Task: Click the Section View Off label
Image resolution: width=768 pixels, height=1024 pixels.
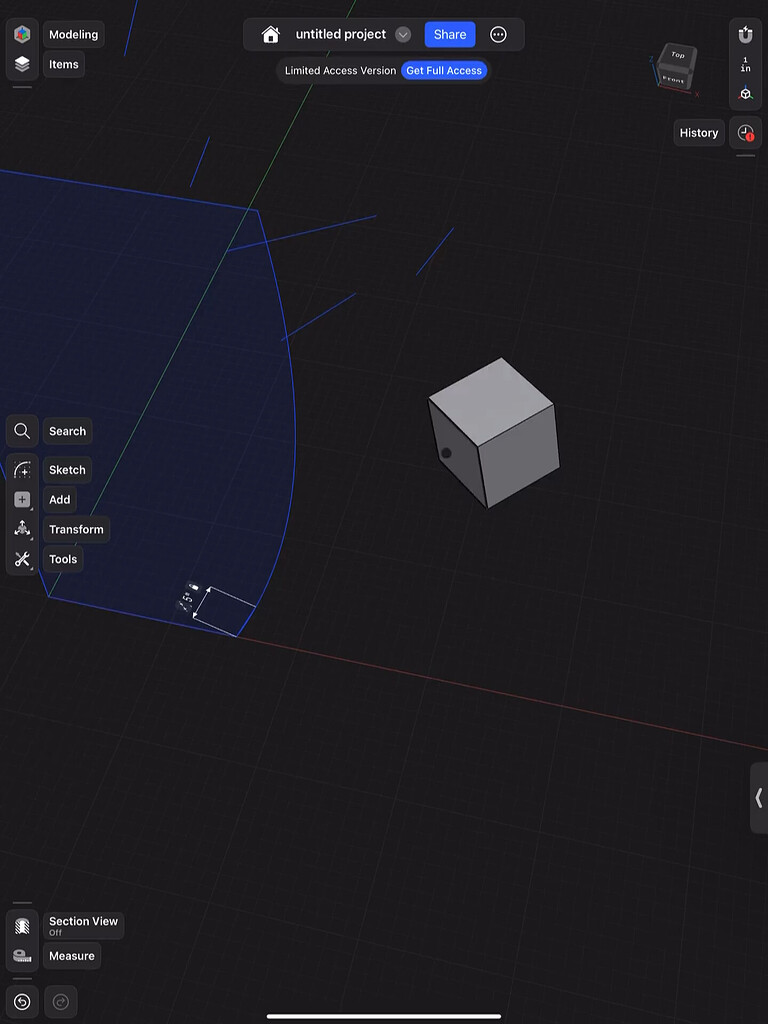Action: coord(84,925)
